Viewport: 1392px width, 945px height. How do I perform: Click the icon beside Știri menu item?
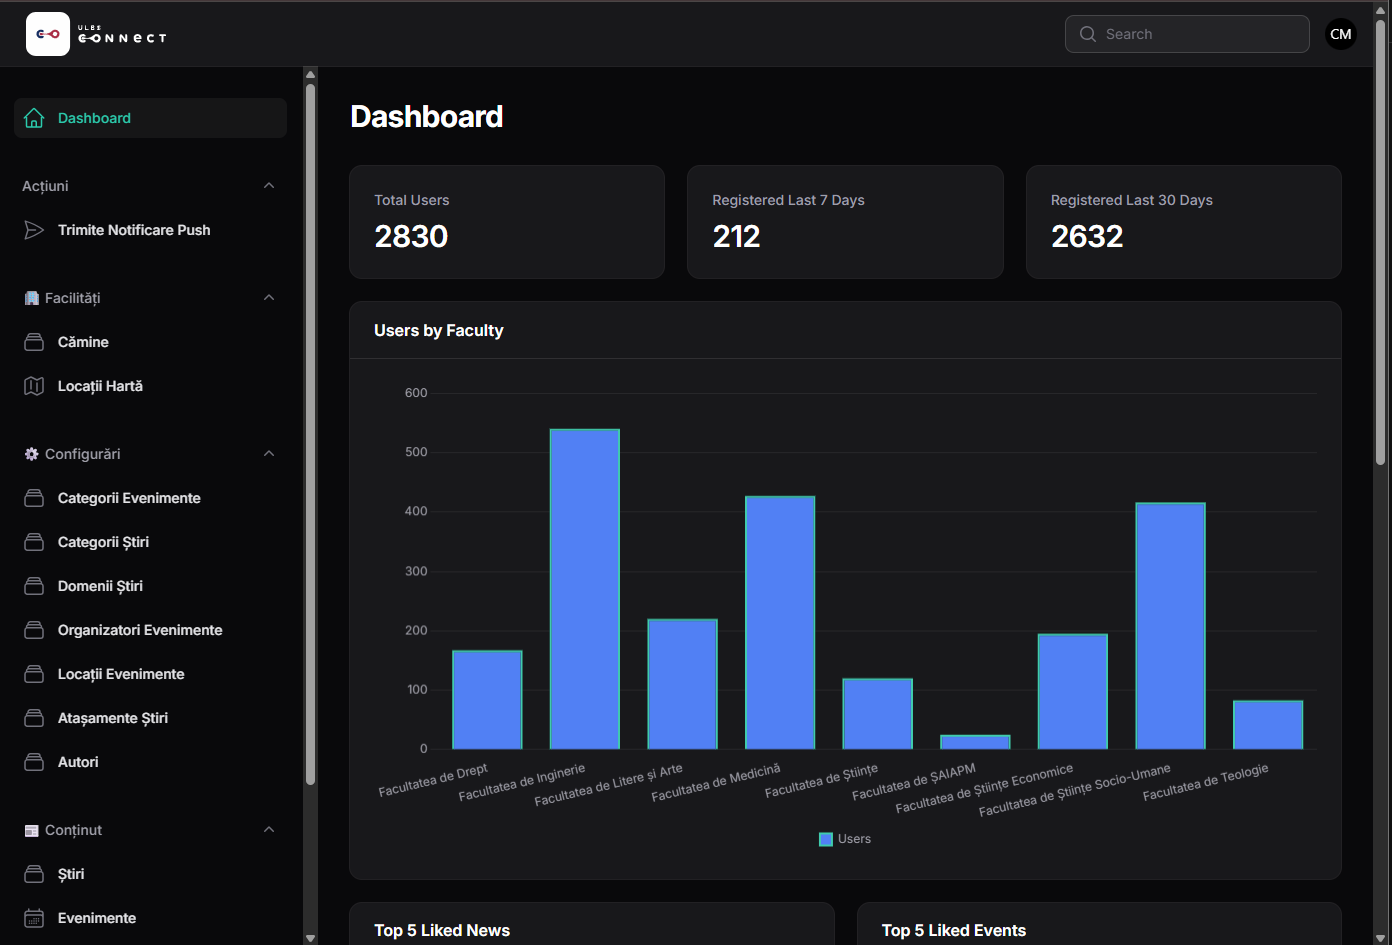[34, 874]
